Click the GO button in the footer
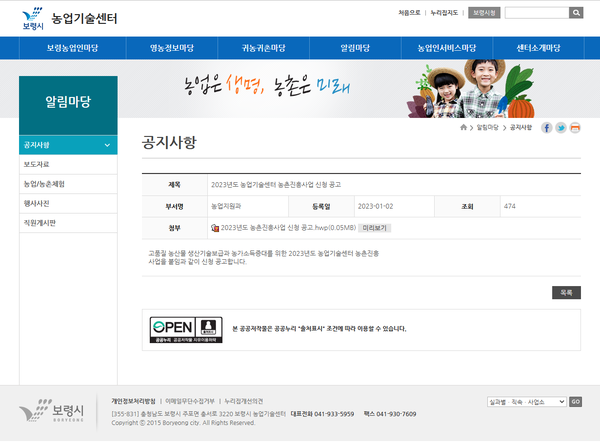The width and height of the screenshot is (600, 443). (x=576, y=402)
